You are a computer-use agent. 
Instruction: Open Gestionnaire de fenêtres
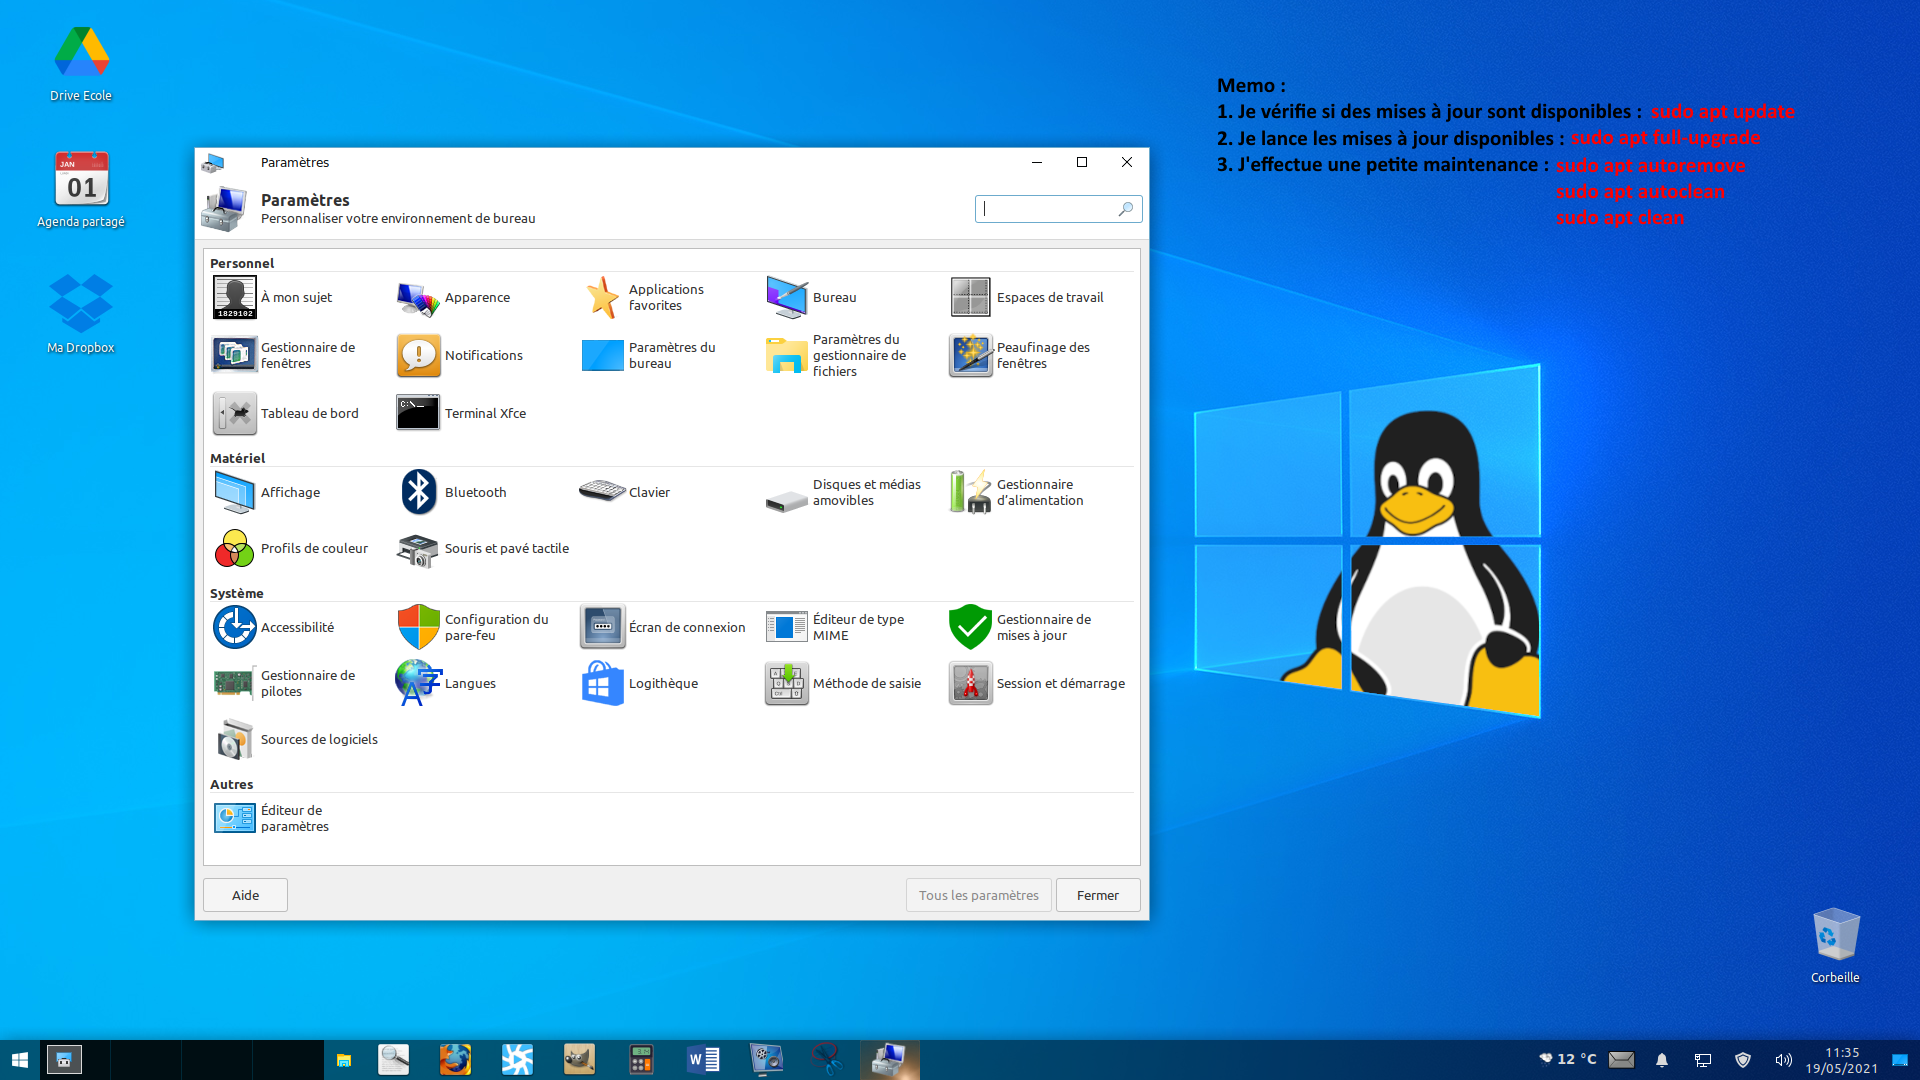click(285, 355)
